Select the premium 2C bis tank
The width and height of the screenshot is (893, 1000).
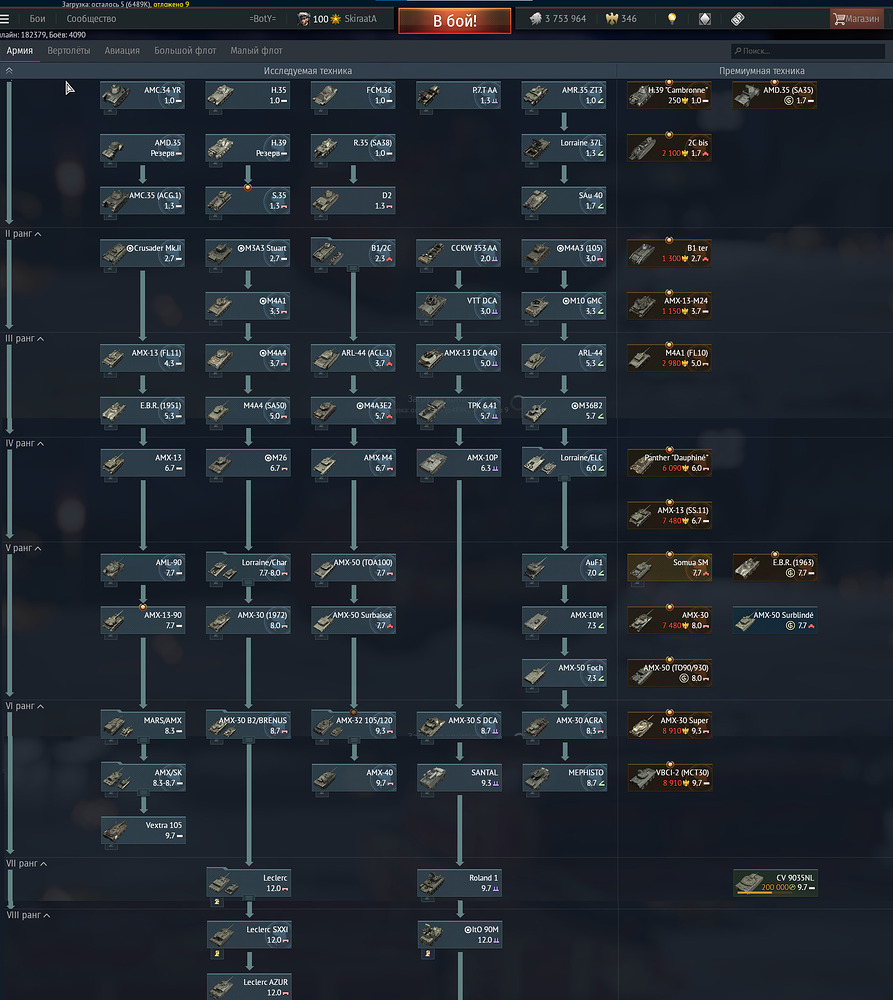668,148
